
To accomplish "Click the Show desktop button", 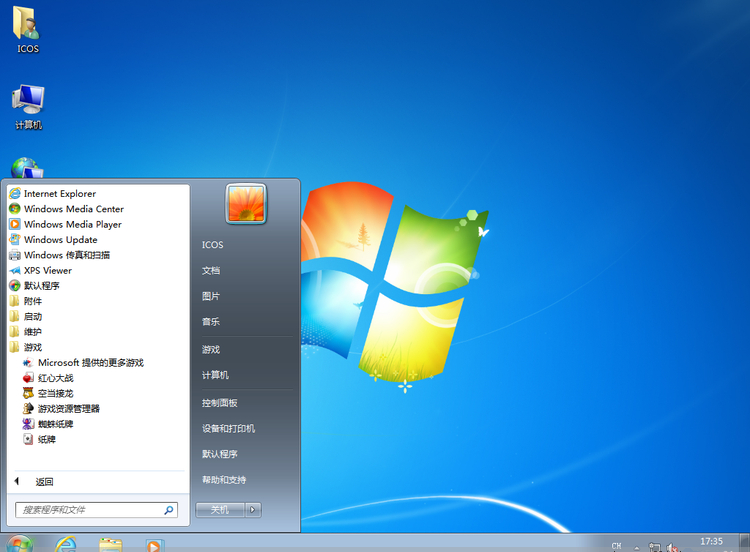I will 744,543.
